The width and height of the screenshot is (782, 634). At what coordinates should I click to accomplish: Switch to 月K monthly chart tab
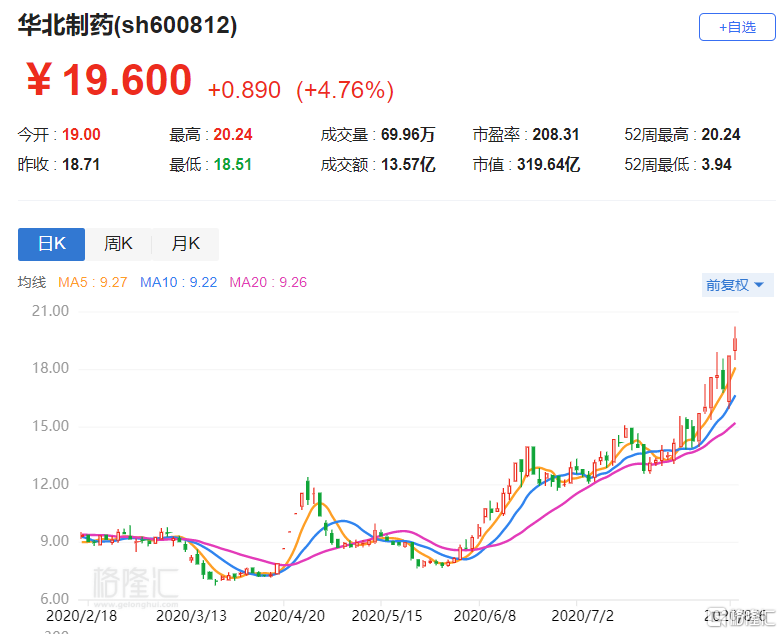pyautogui.click(x=186, y=244)
